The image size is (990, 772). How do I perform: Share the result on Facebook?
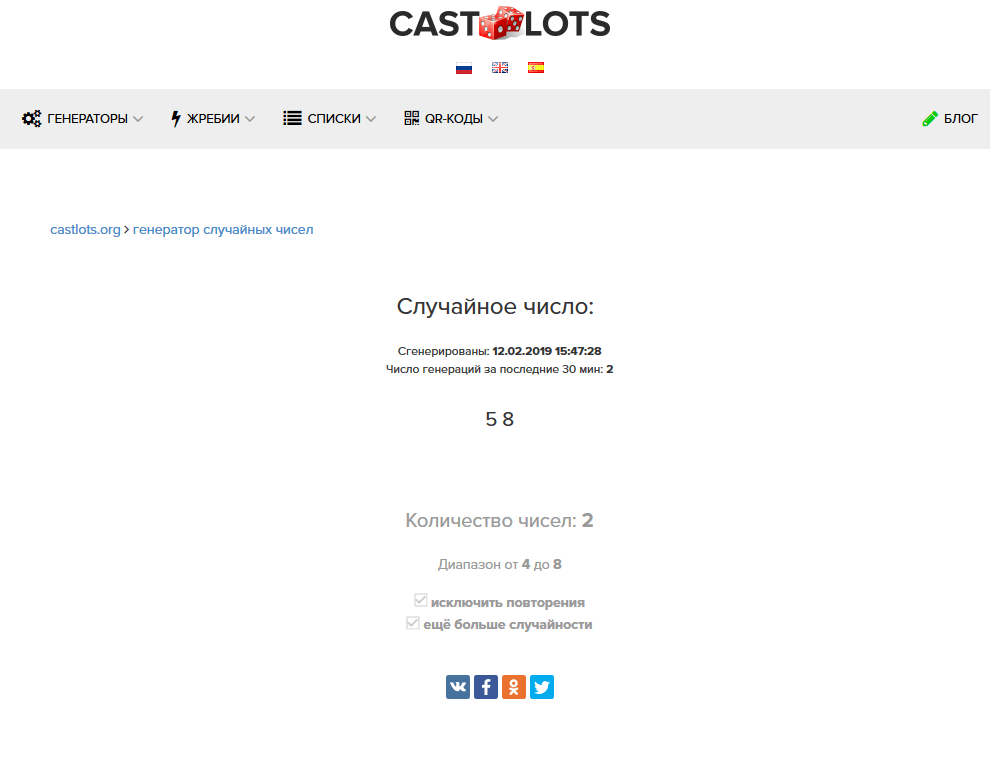[x=486, y=687]
